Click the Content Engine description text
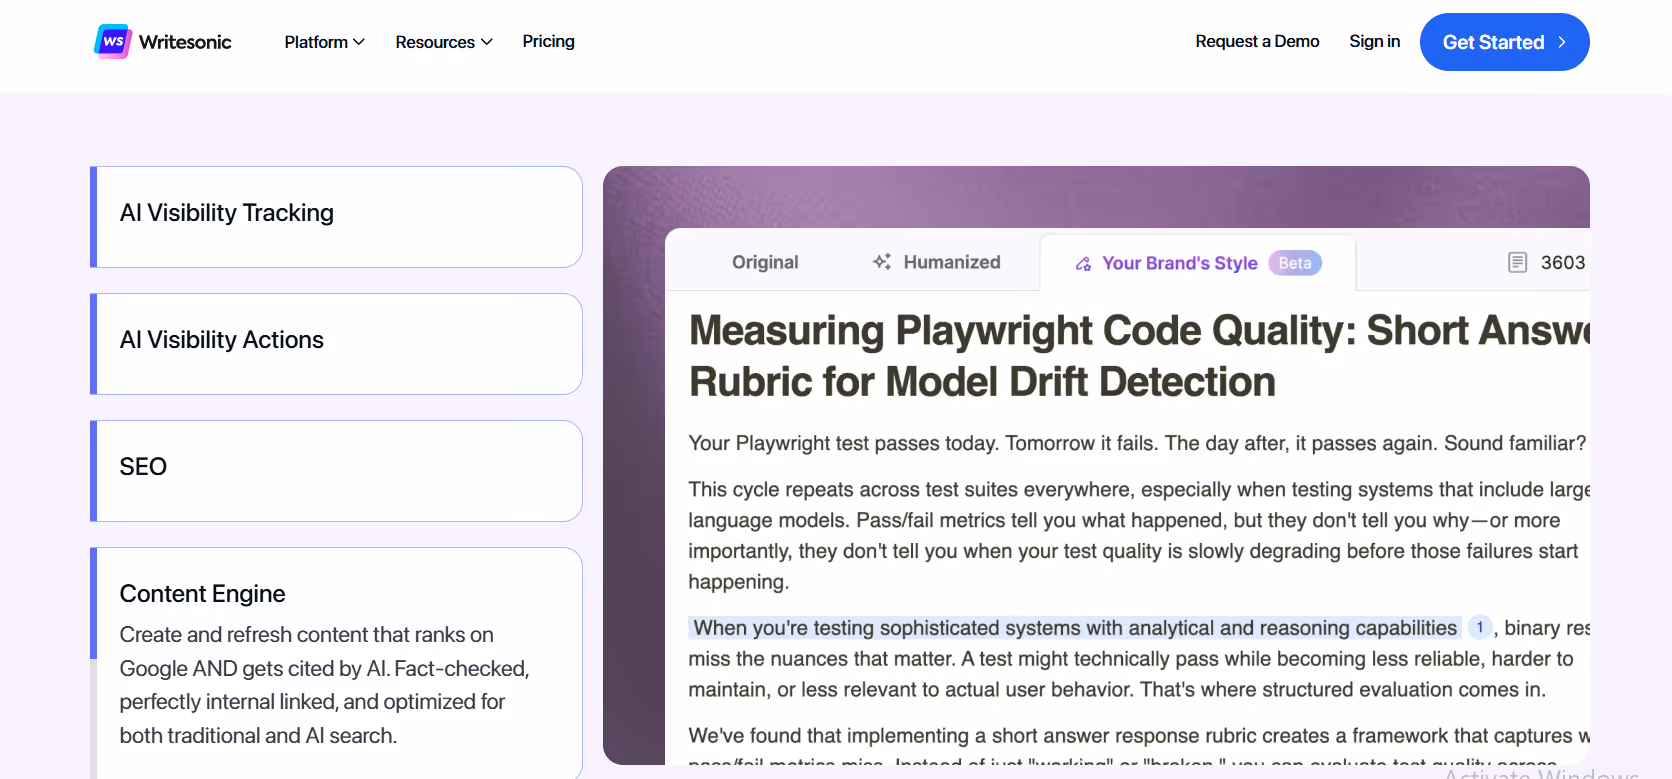The height and width of the screenshot is (779, 1672). (x=324, y=685)
